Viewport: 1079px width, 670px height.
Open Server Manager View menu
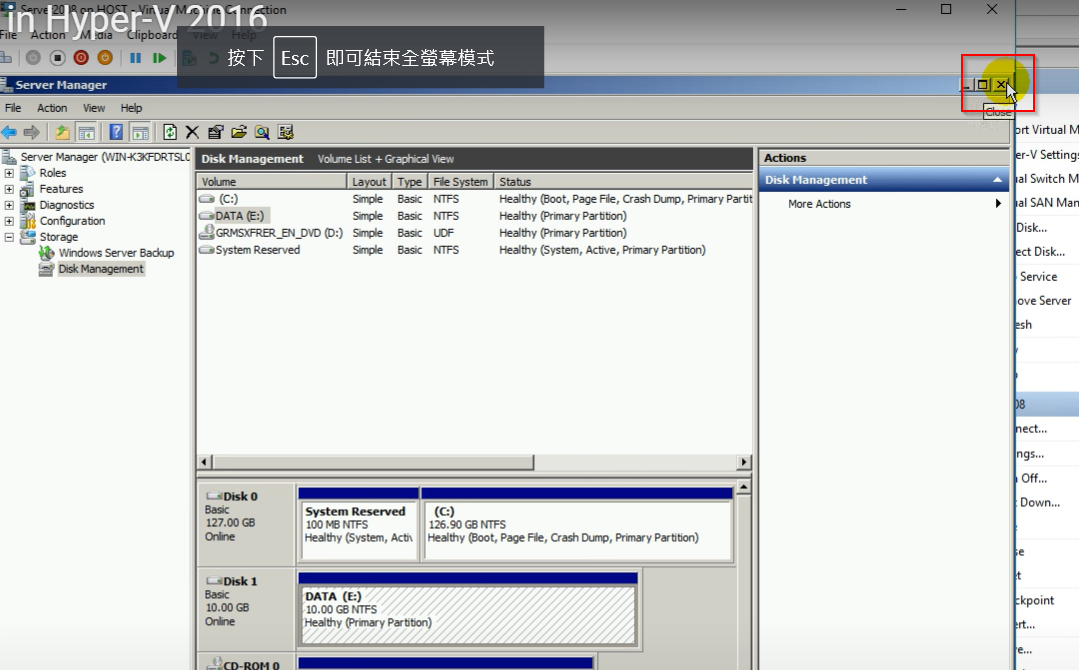coord(94,108)
